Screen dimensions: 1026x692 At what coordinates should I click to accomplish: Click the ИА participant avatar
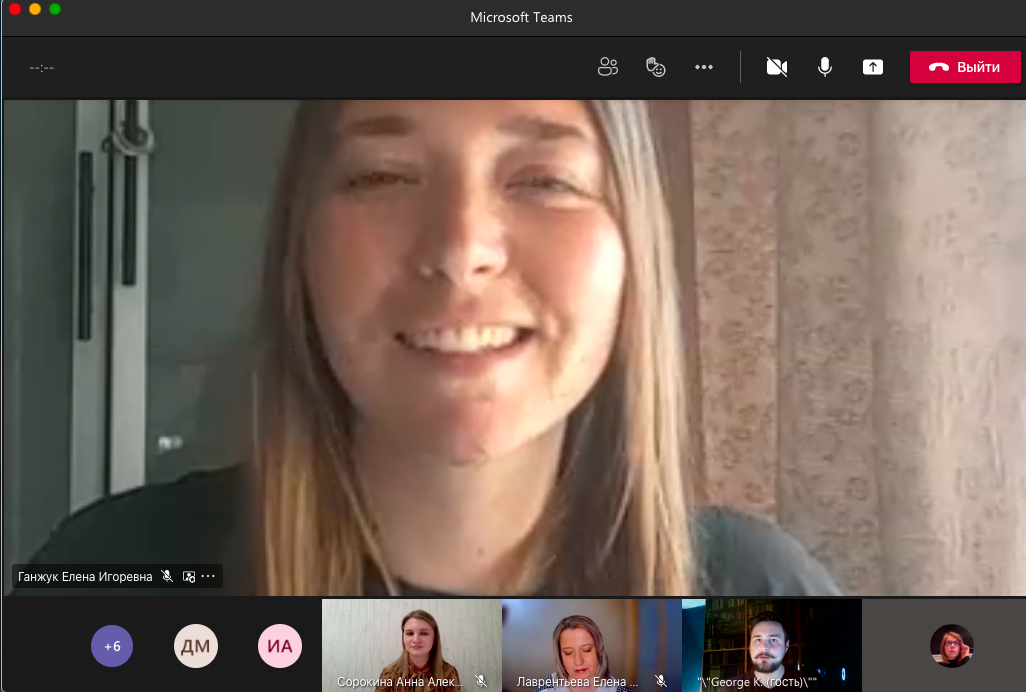coord(280,646)
